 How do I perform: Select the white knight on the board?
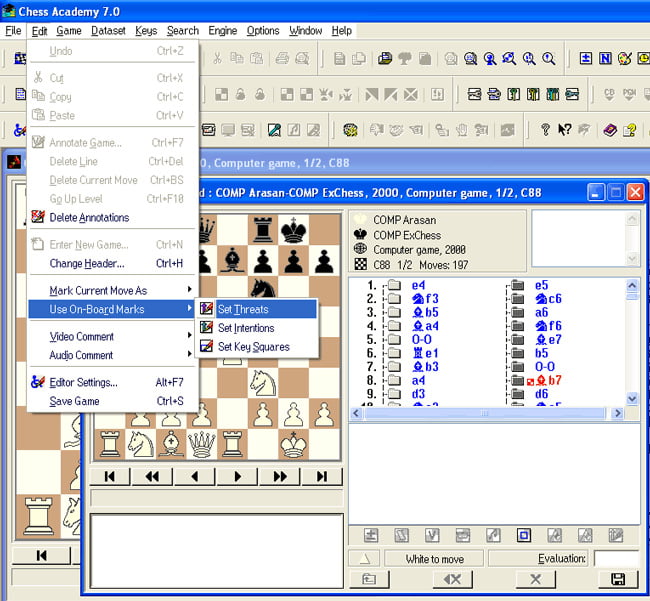click(264, 381)
